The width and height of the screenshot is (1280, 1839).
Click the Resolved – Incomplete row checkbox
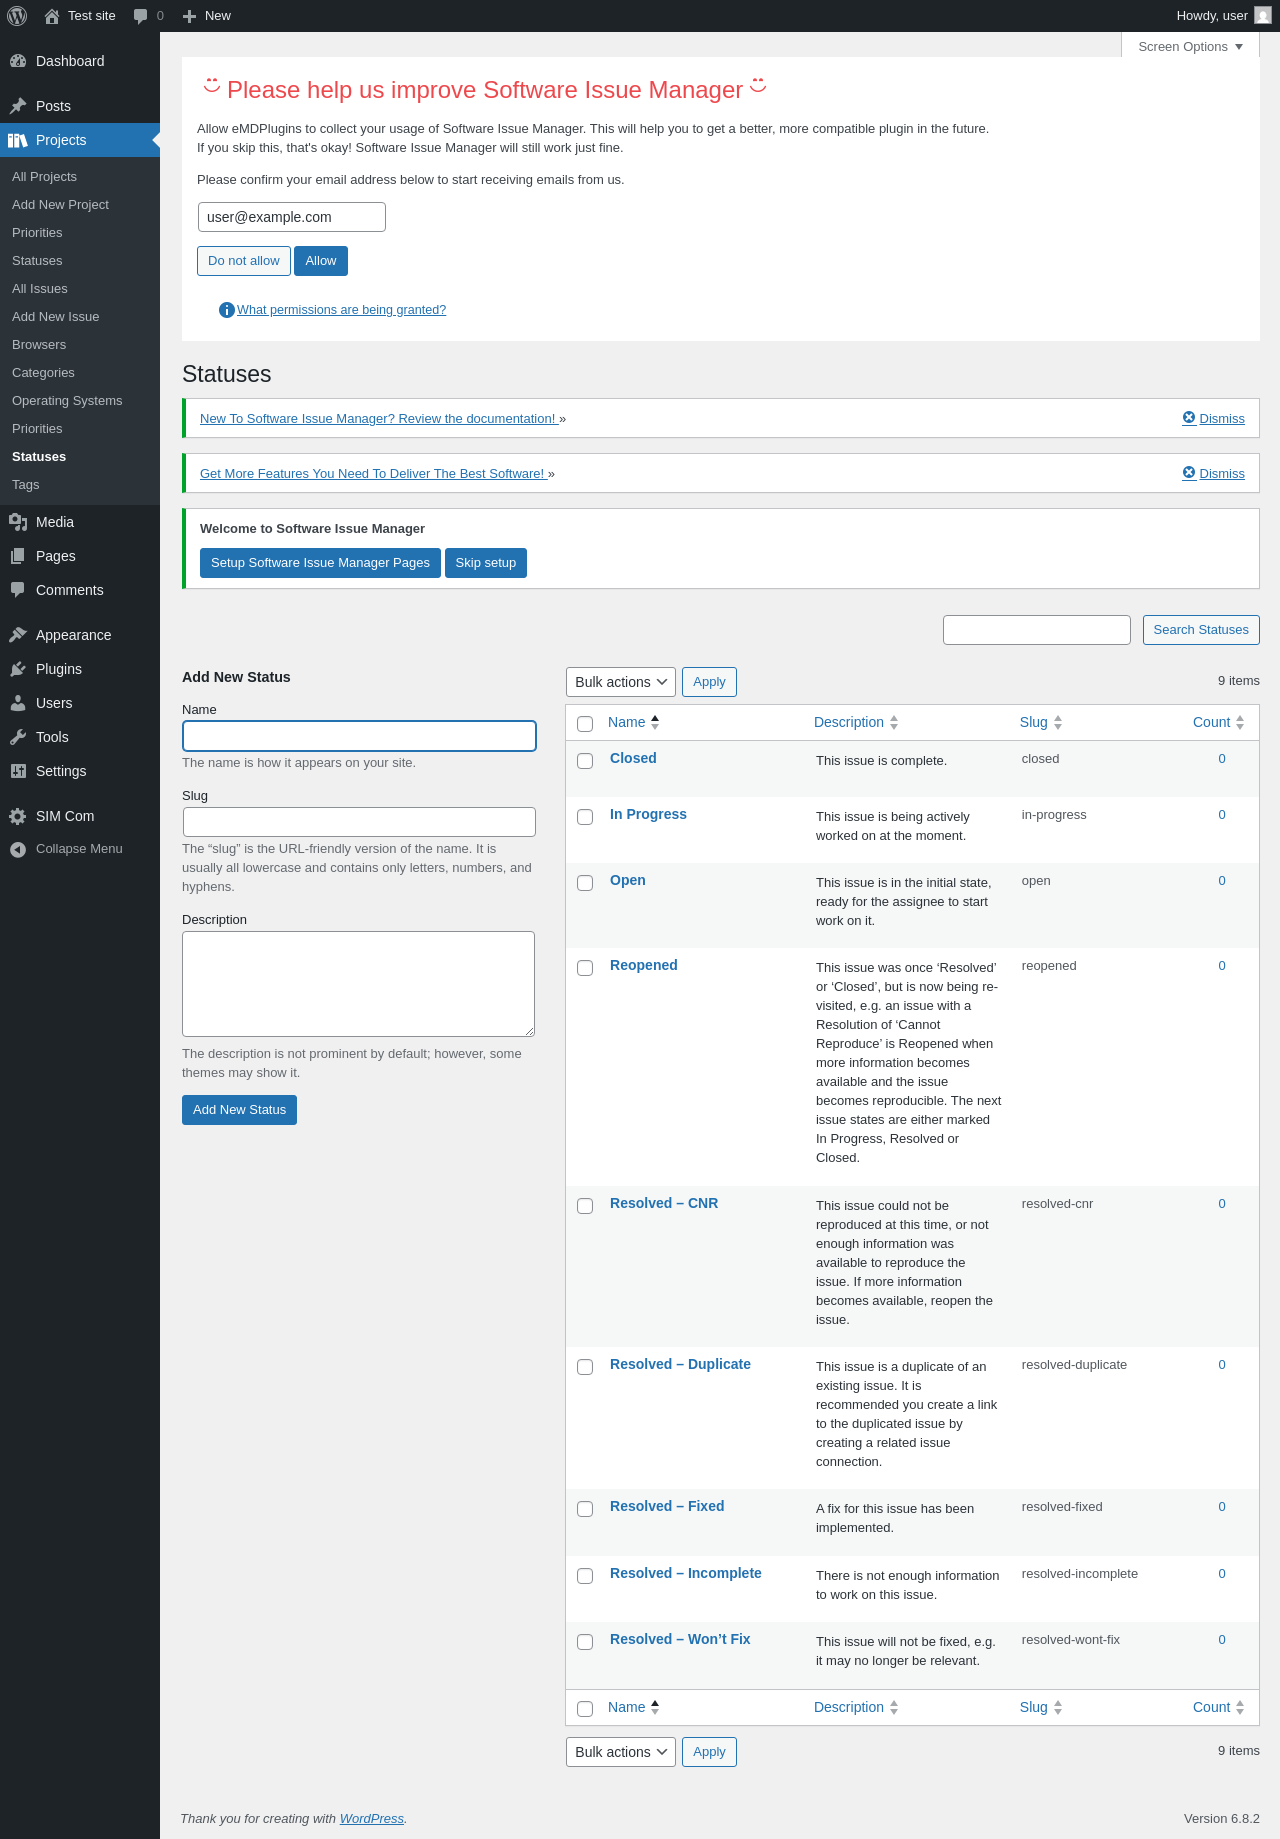pos(585,1576)
